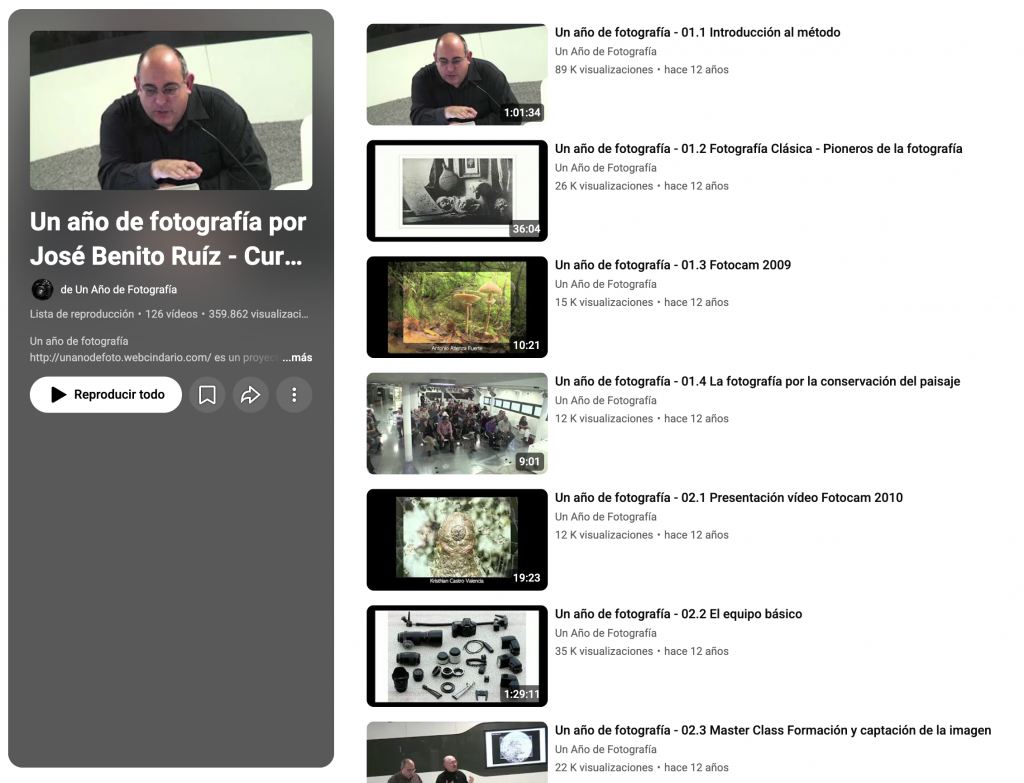Click channel name under 01.3 Fotocam 2009
This screenshot has width=1024, height=783.
pos(605,284)
